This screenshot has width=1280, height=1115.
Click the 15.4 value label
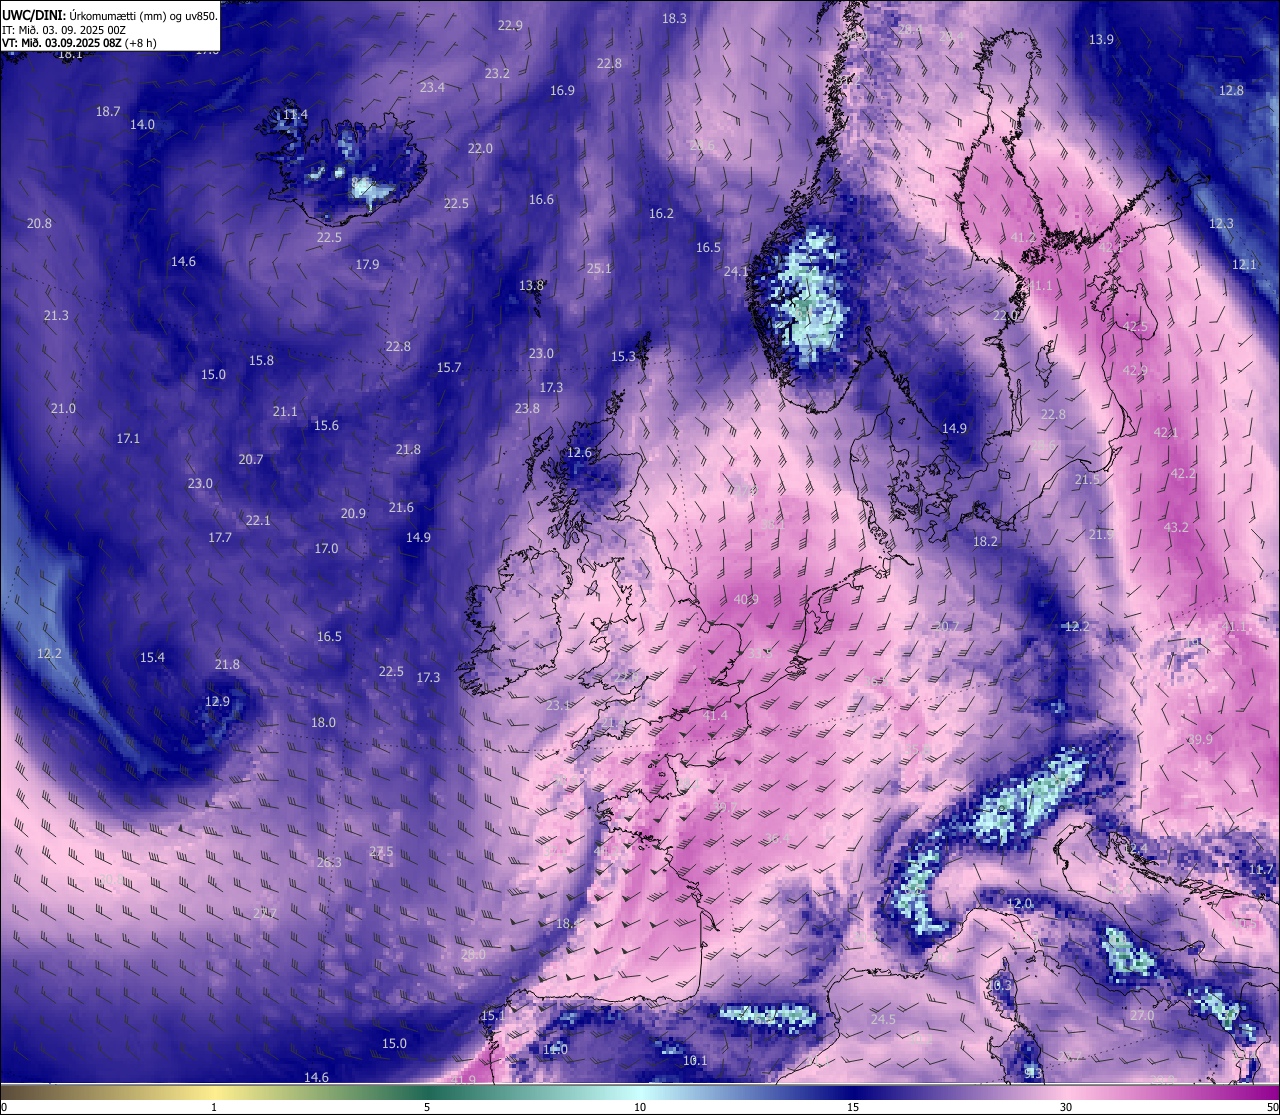pyautogui.click(x=152, y=657)
